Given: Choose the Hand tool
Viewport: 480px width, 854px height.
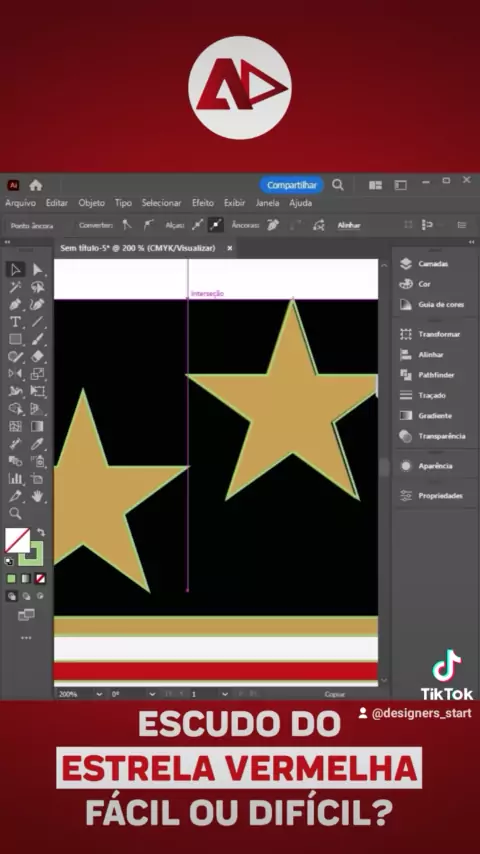Looking at the screenshot, I should [37, 496].
